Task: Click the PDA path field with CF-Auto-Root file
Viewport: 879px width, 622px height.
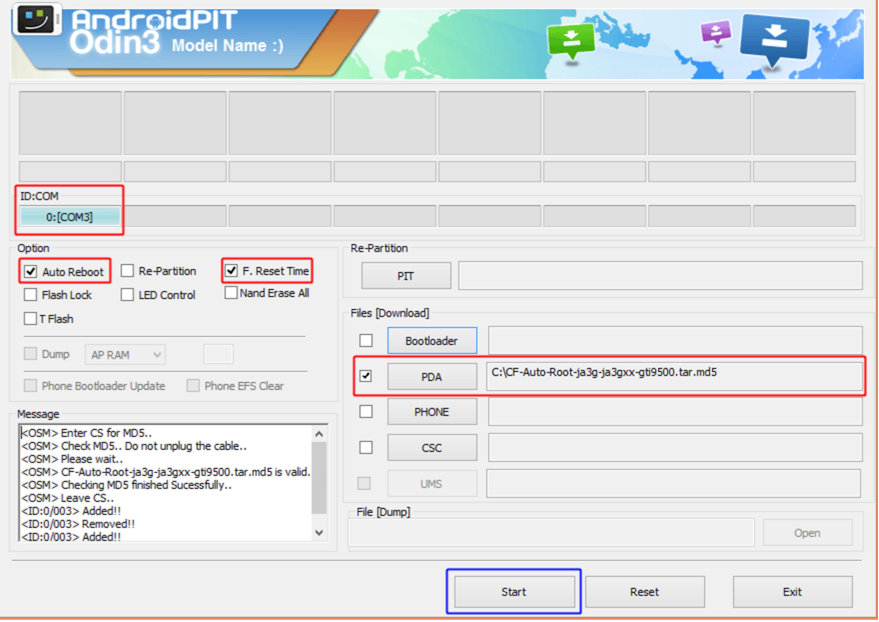Action: (x=674, y=376)
